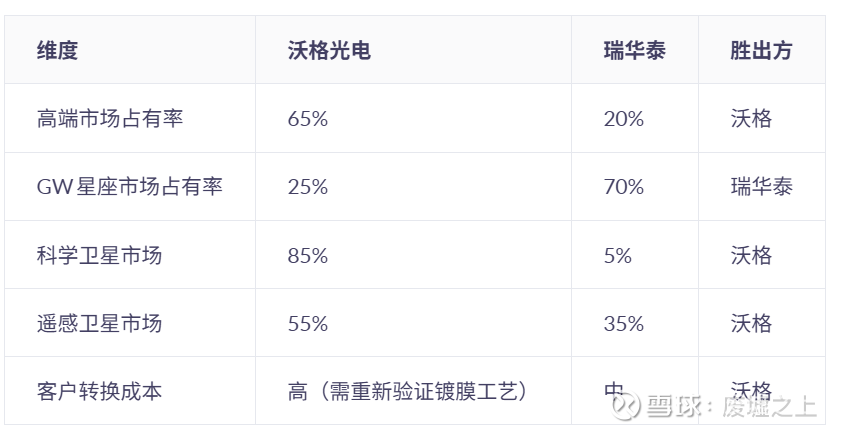This screenshot has height=432, width=842.
Task: Click the 65% value cell
Action: coord(307,119)
